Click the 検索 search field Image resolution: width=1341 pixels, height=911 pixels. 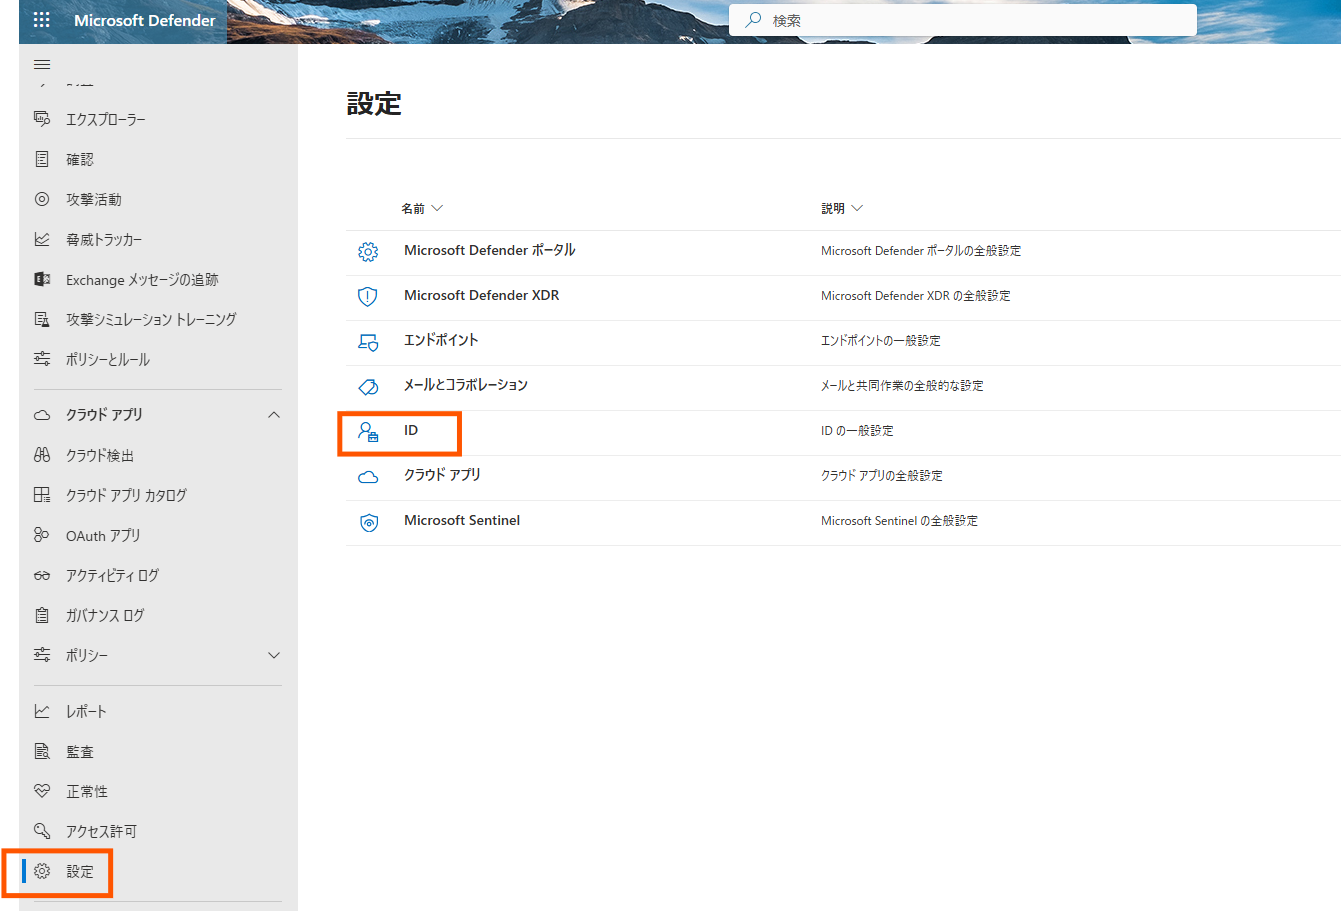[x=960, y=19]
